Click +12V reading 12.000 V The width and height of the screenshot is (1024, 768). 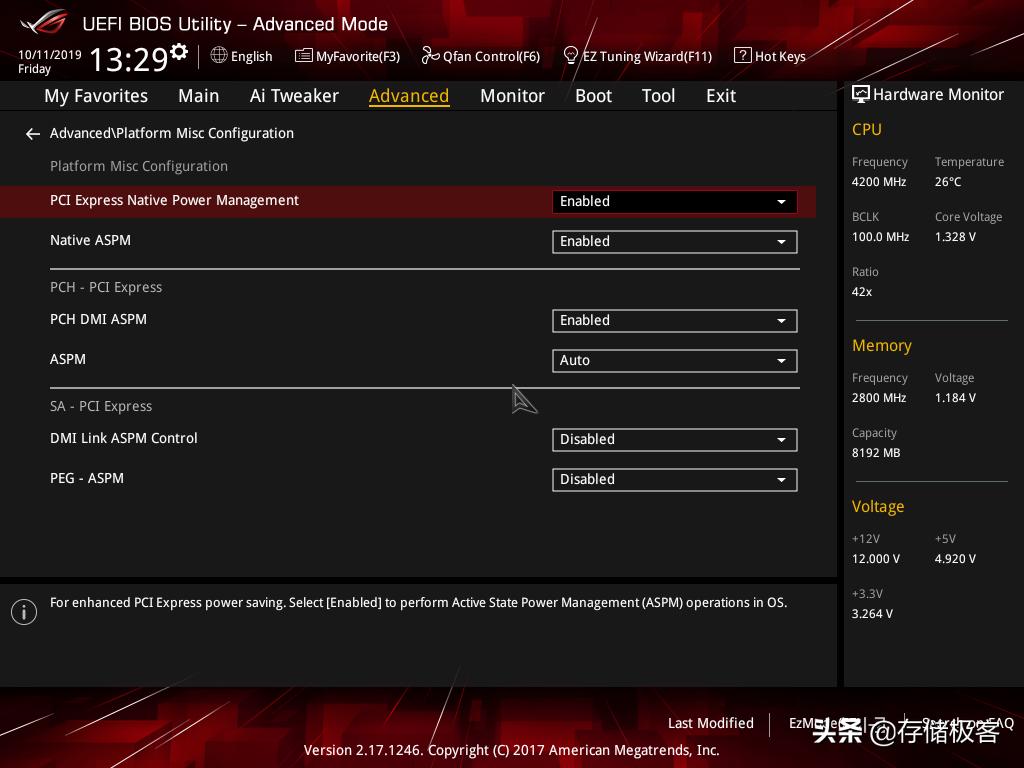click(876, 559)
